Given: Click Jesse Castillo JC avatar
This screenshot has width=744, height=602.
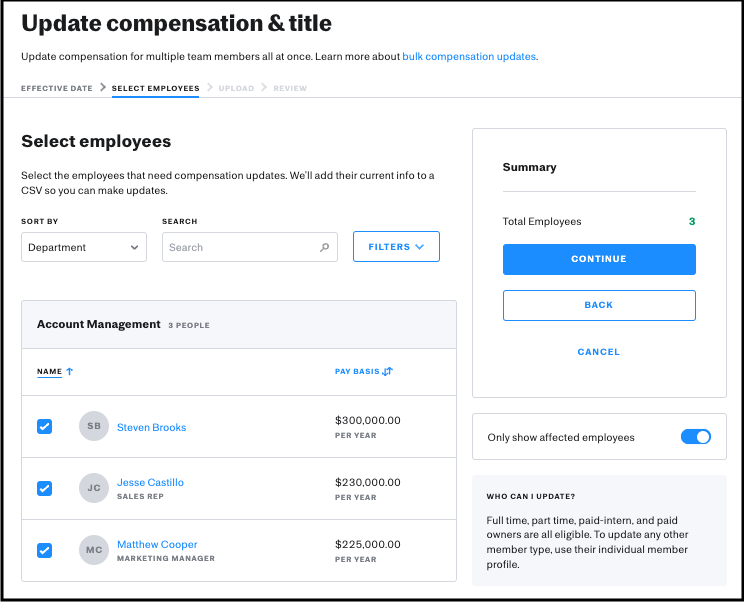Looking at the screenshot, I should point(93,488).
